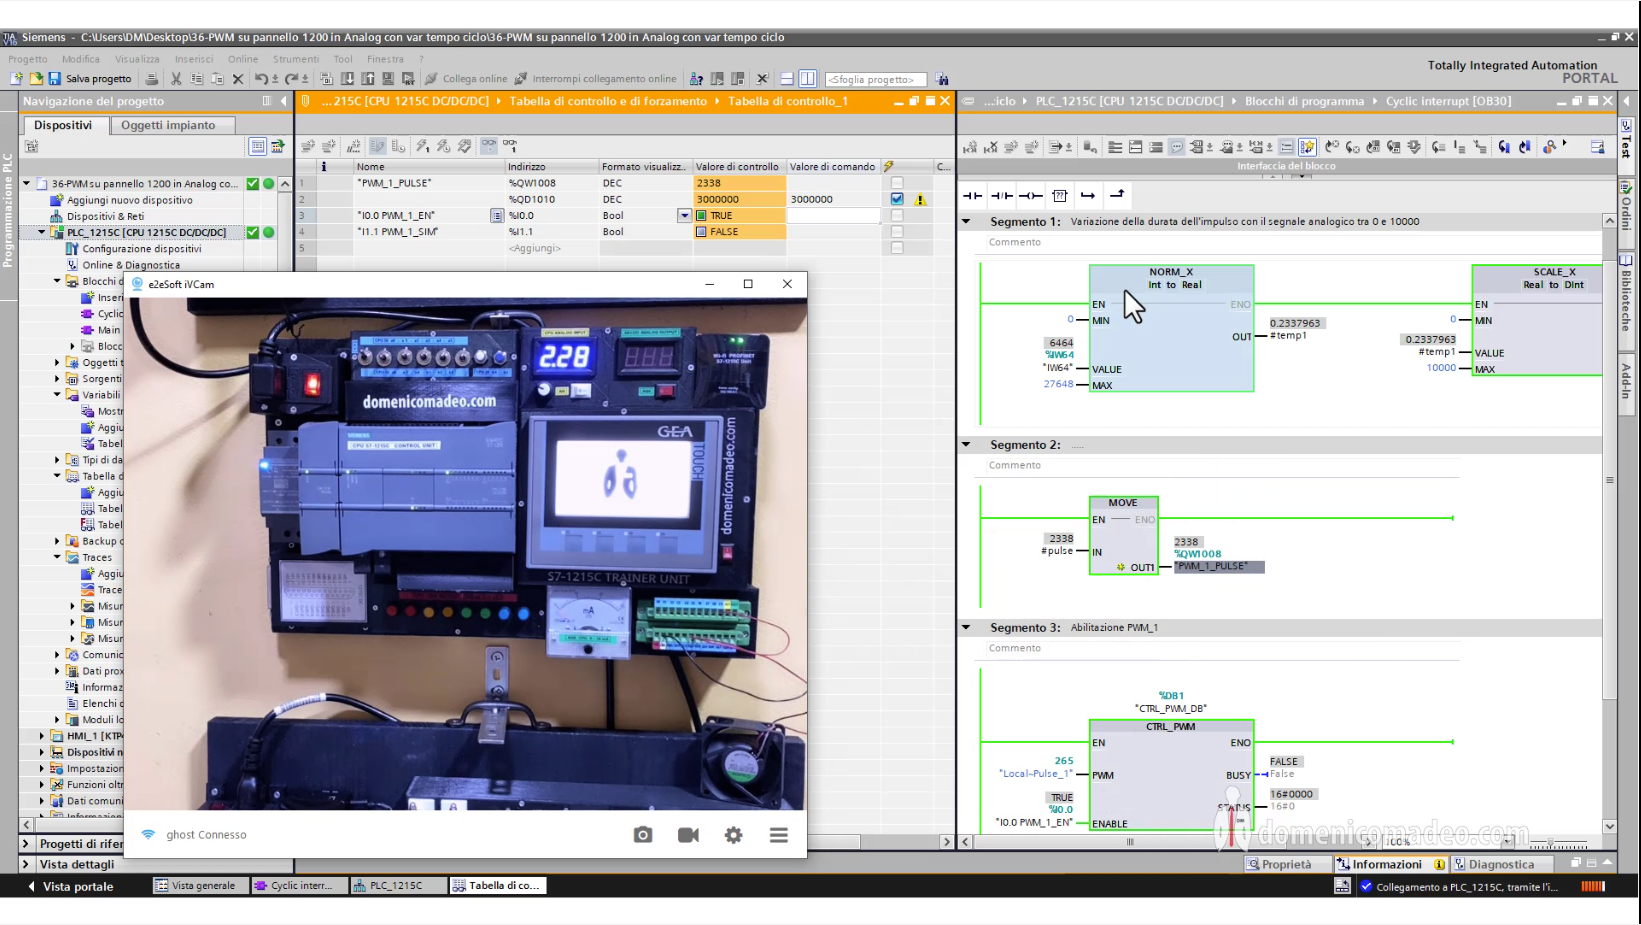Enable the command checkbox for I0.0 PWM_1_EN
This screenshot has height=925, width=1641.
point(897,216)
